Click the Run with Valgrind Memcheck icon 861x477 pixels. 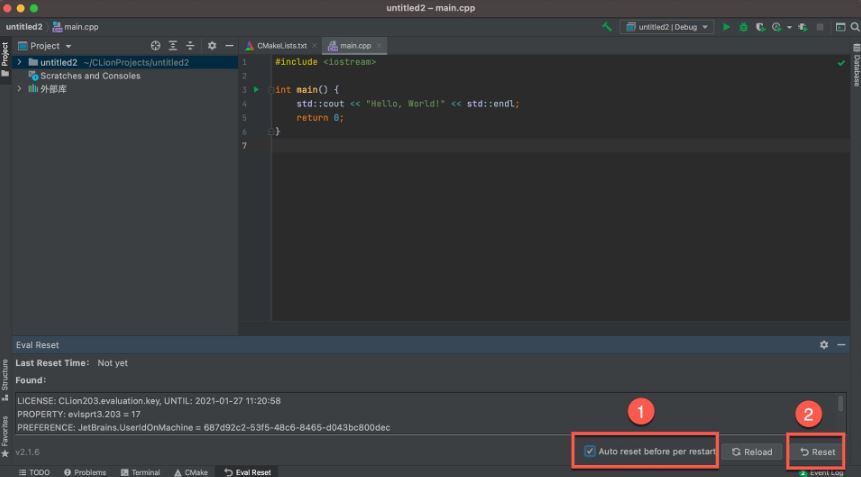[803, 27]
